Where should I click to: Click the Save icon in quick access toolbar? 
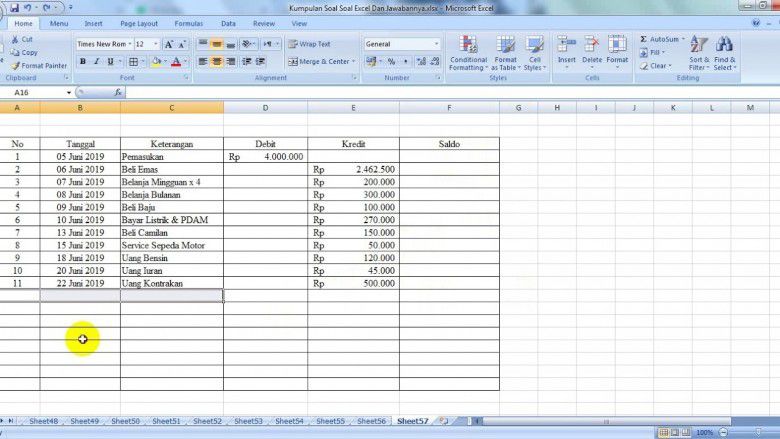(14, 7)
